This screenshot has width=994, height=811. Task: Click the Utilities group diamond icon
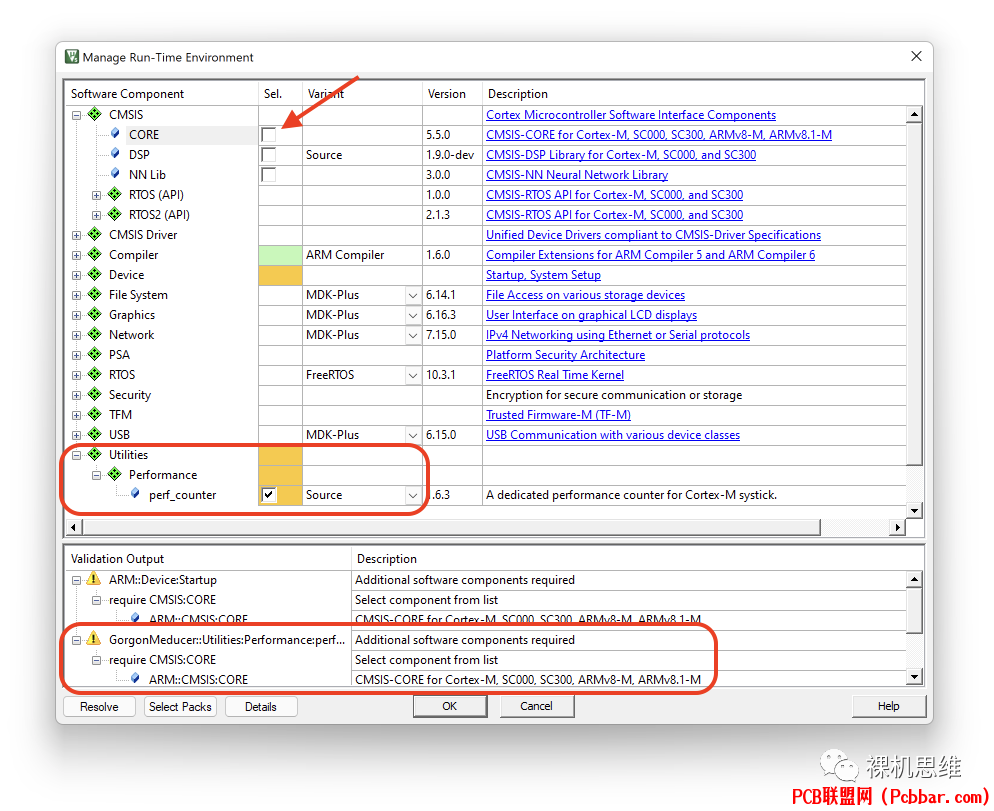click(x=95, y=454)
